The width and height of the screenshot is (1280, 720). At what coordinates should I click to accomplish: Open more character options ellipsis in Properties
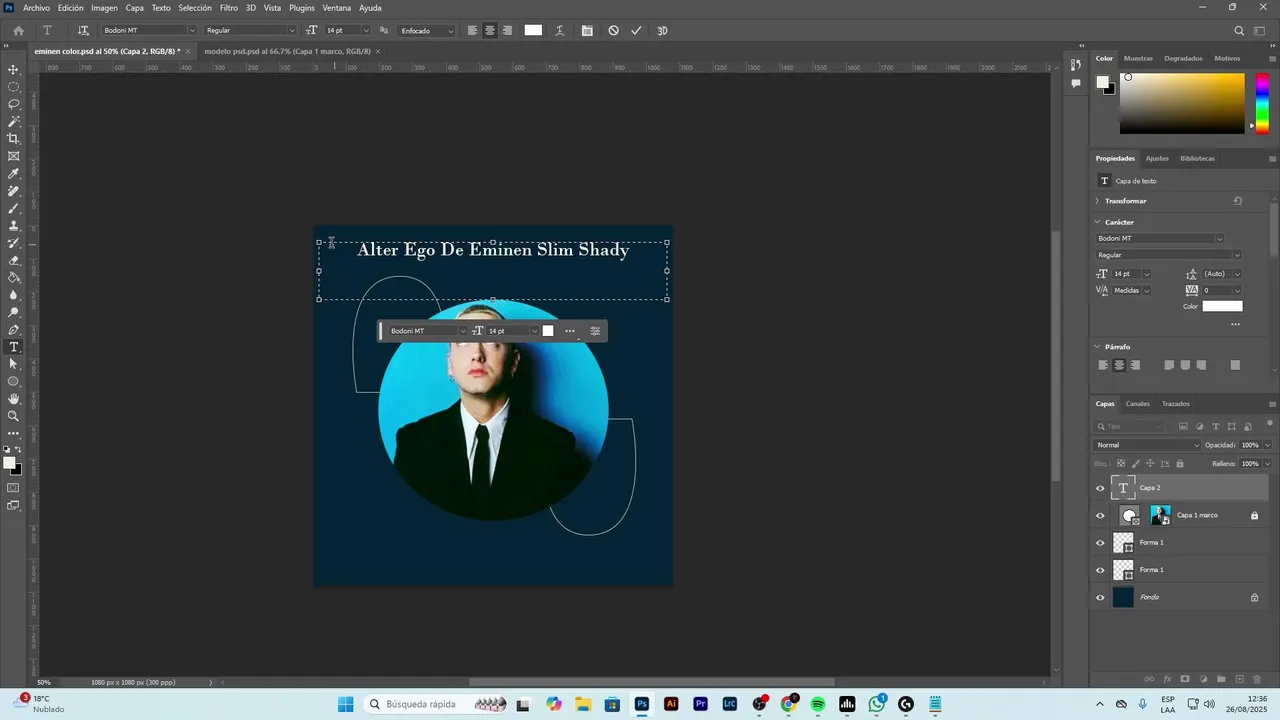(x=1235, y=324)
